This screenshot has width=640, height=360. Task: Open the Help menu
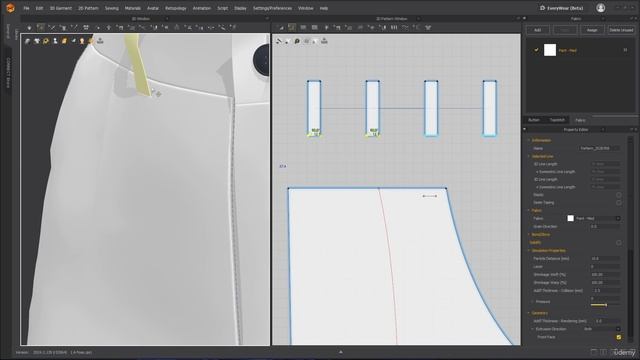pyautogui.click(x=324, y=8)
